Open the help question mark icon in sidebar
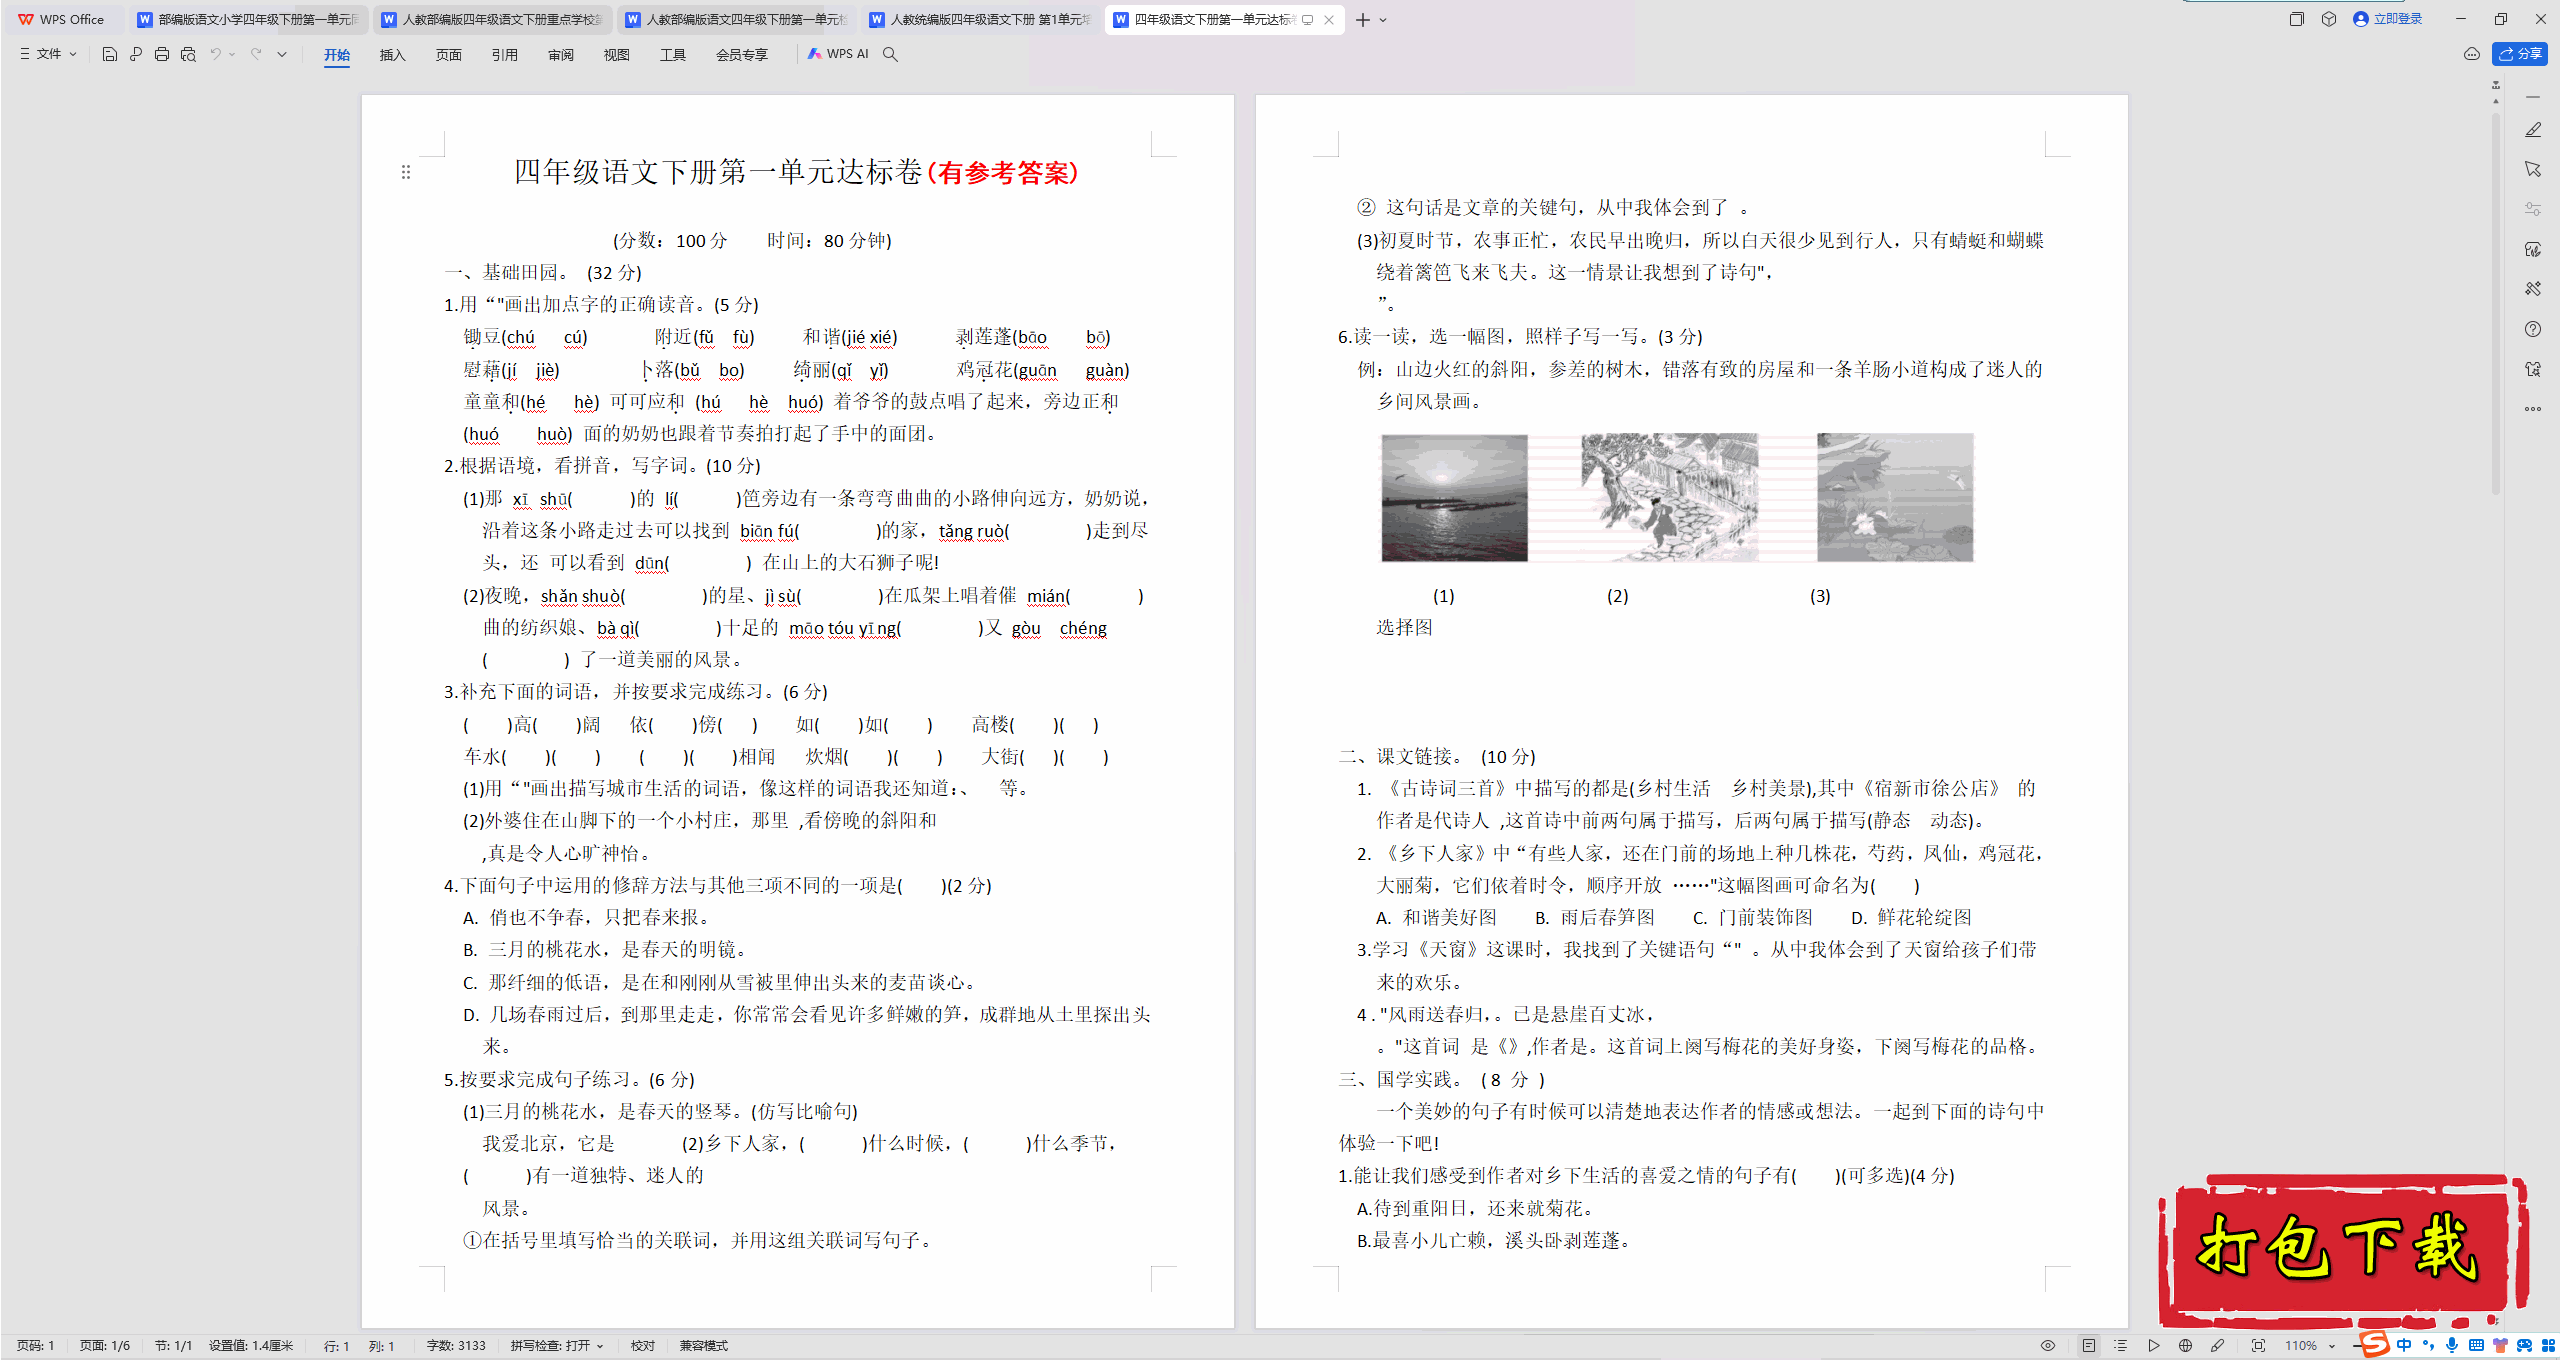Viewport: 2560px width, 1360px height. (2533, 329)
